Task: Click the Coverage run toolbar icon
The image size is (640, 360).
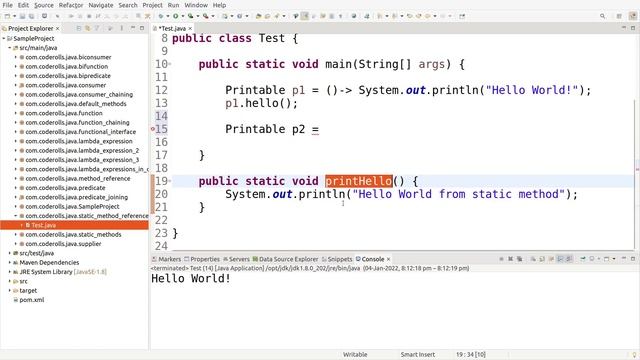Action: (x=190, y=16)
